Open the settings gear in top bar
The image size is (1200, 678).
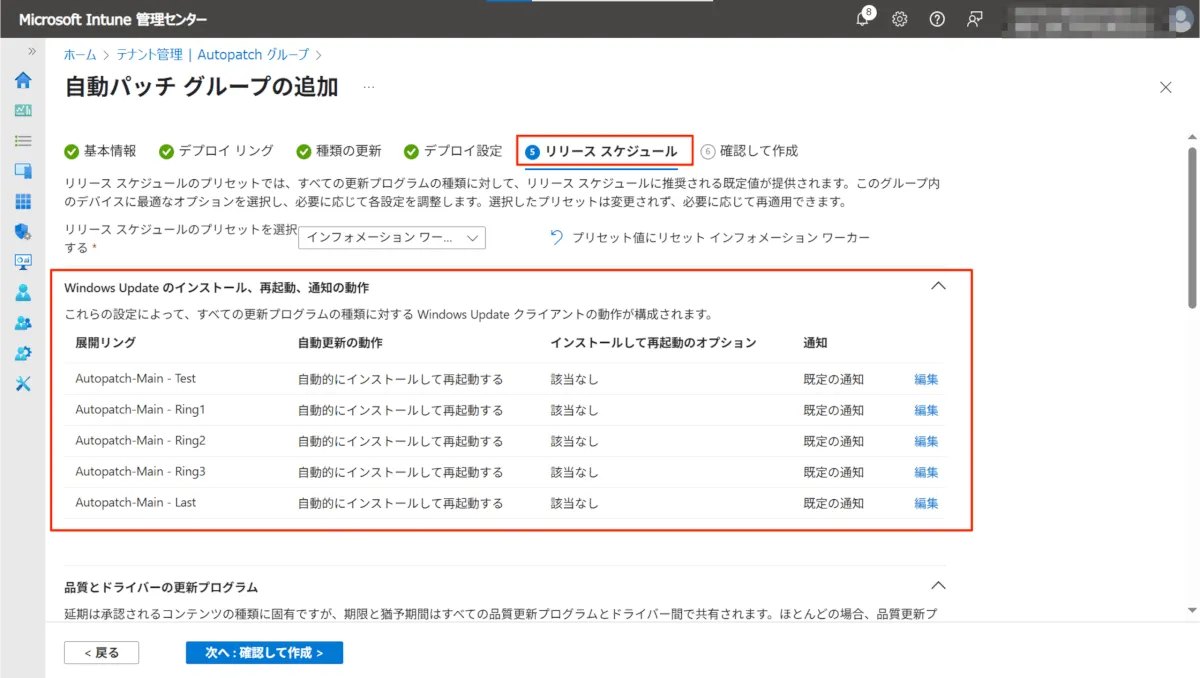[x=900, y=19]
